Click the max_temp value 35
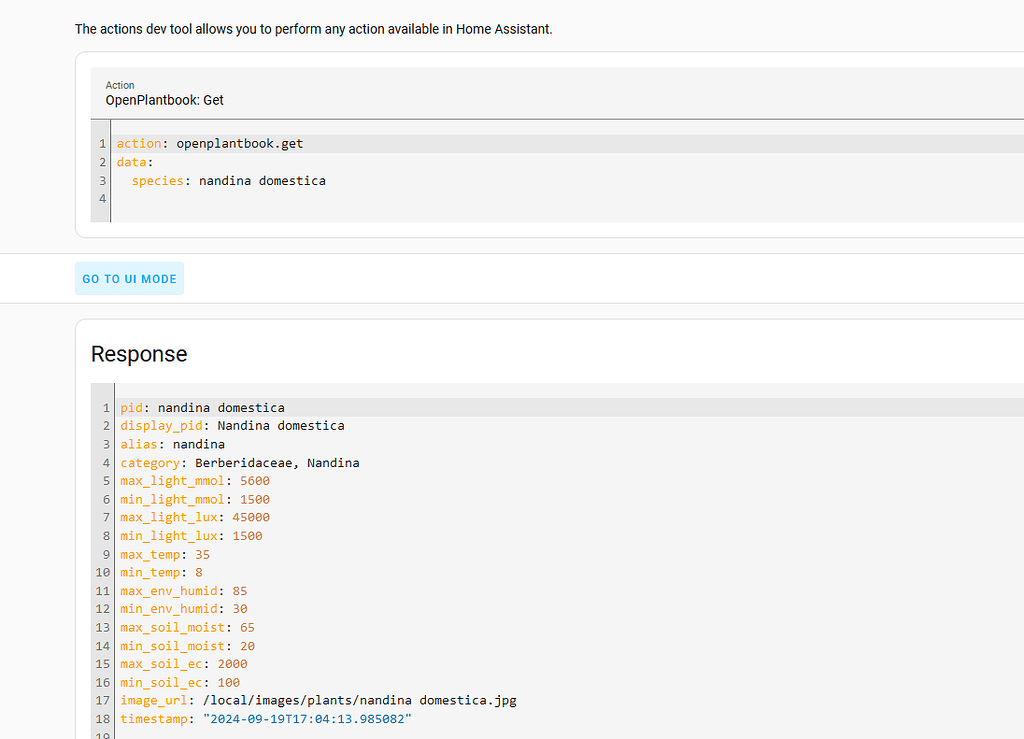 point(203,554)
